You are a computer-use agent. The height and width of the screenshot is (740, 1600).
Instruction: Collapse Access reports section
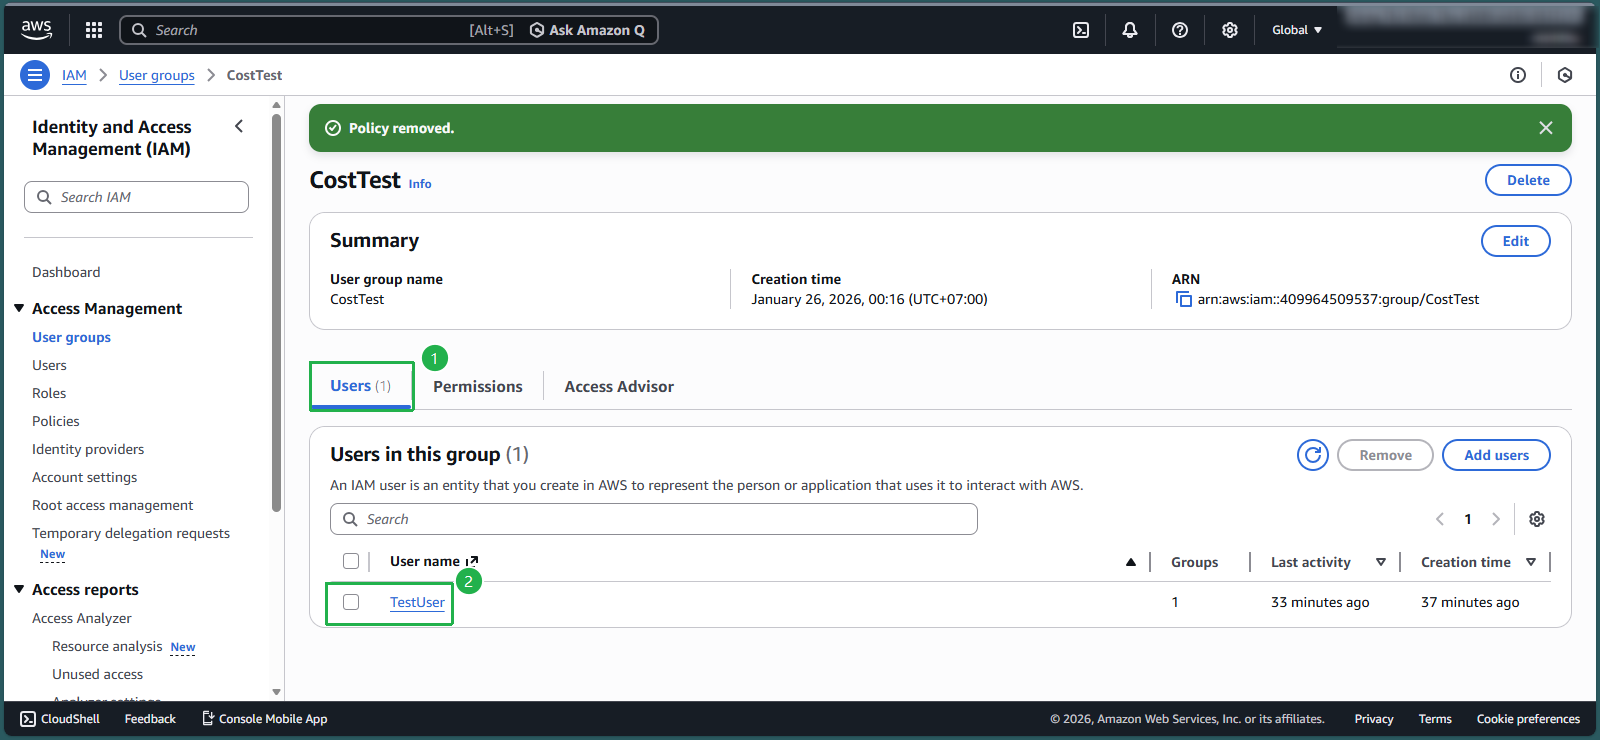pos(19,589)
